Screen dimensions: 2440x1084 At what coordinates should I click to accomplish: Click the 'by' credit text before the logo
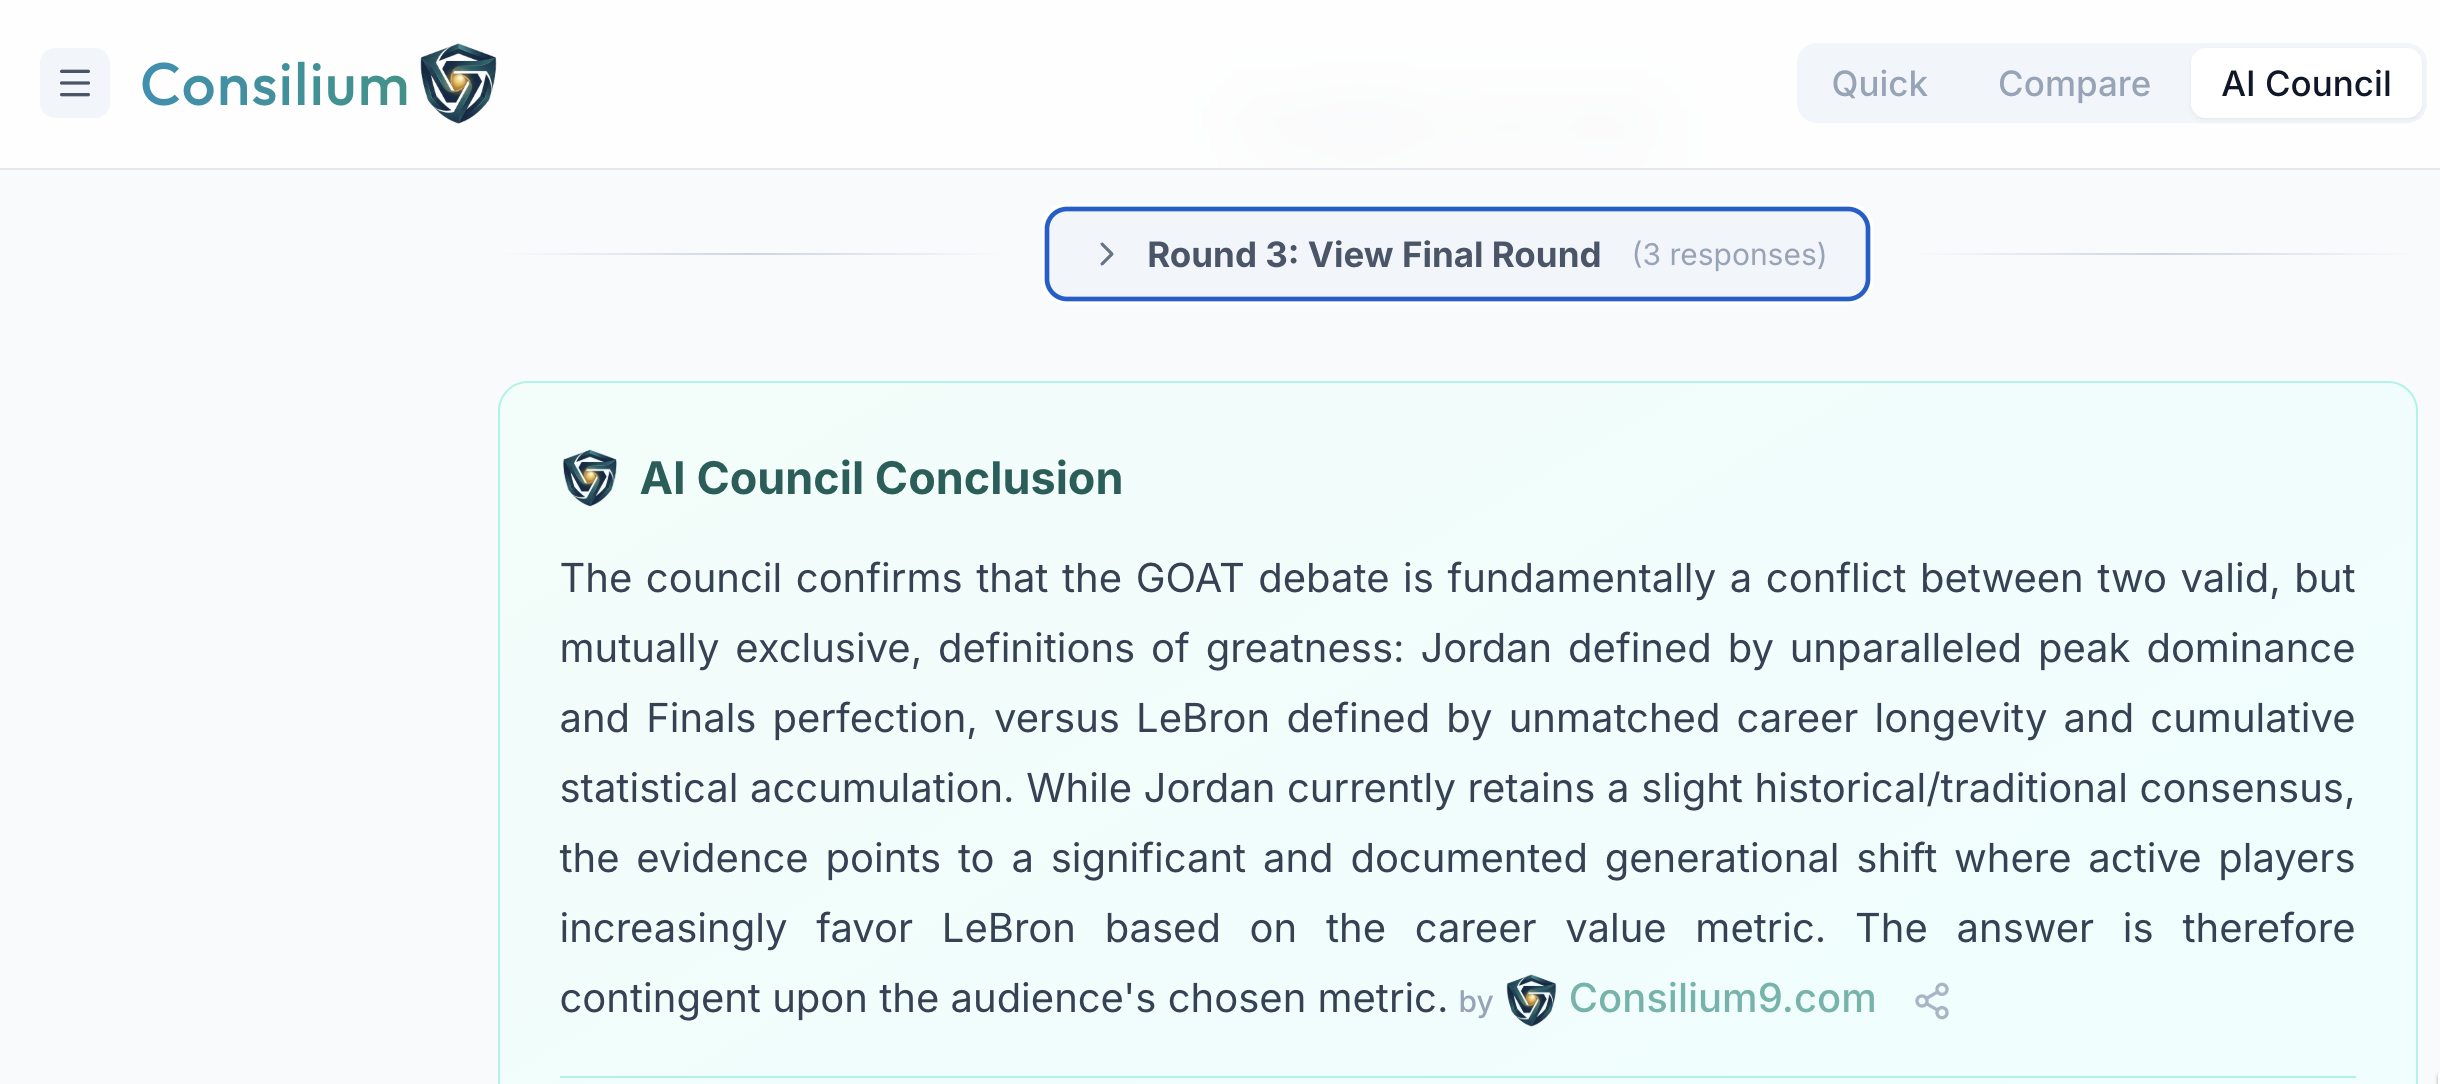[x=1478, y=1001]
